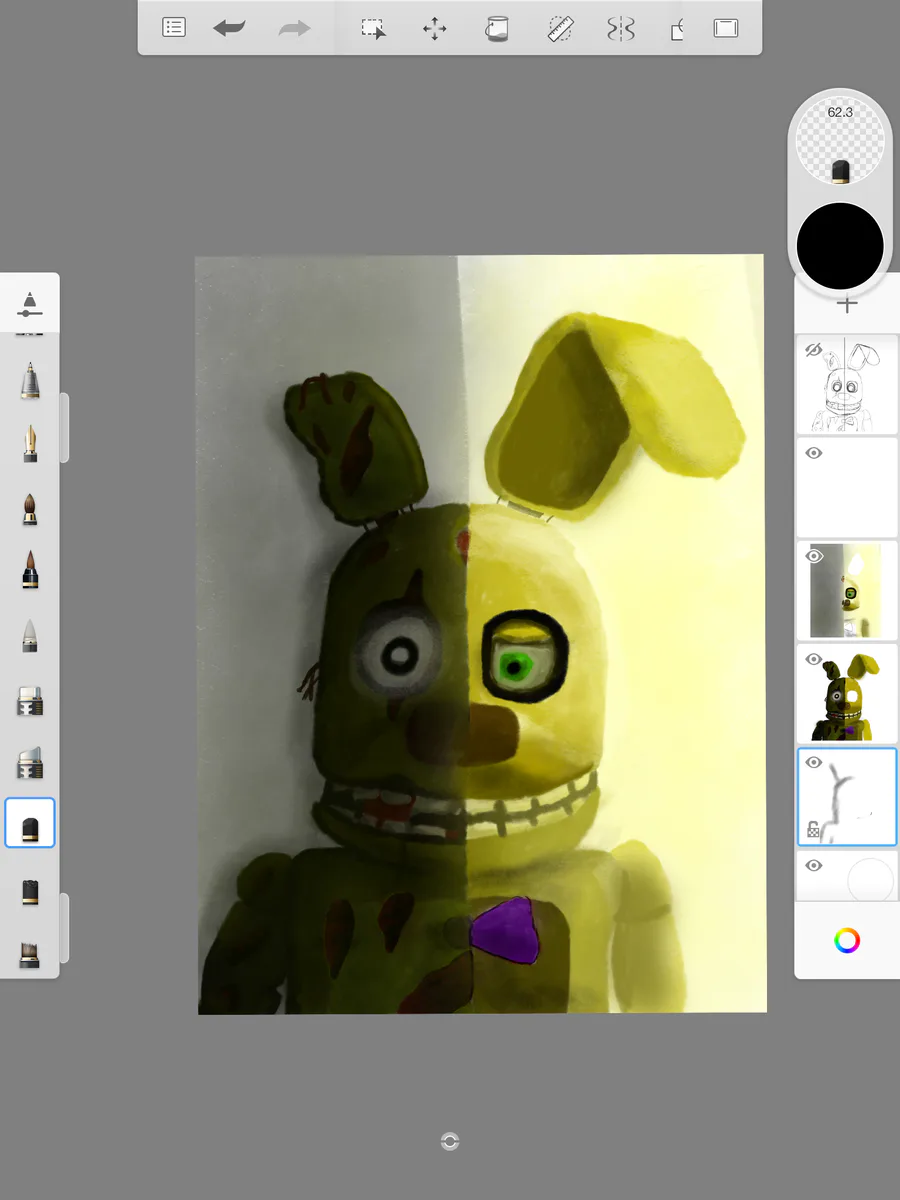
Task: Pick the mechanical pencil brush
Action: [30, 380]
